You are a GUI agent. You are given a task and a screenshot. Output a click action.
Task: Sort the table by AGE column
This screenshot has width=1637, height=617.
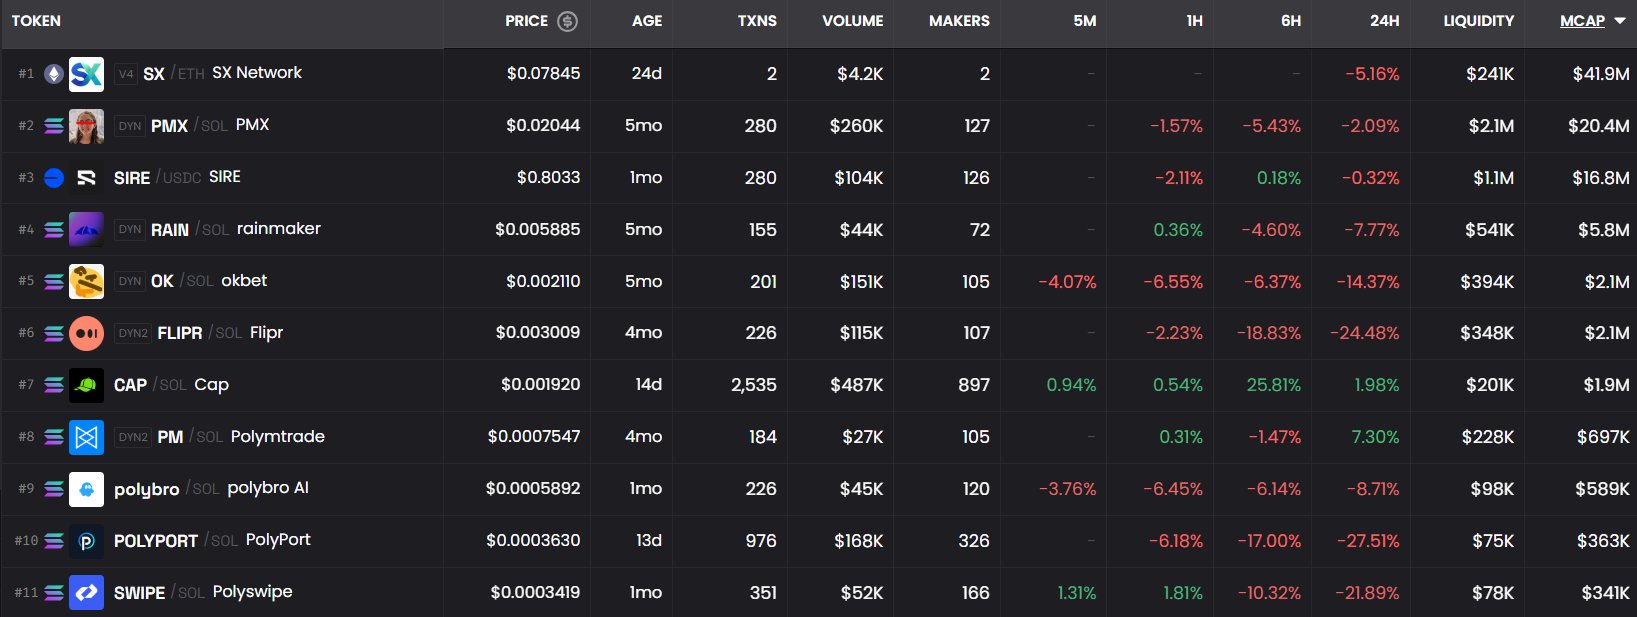[x=647, y=21]
